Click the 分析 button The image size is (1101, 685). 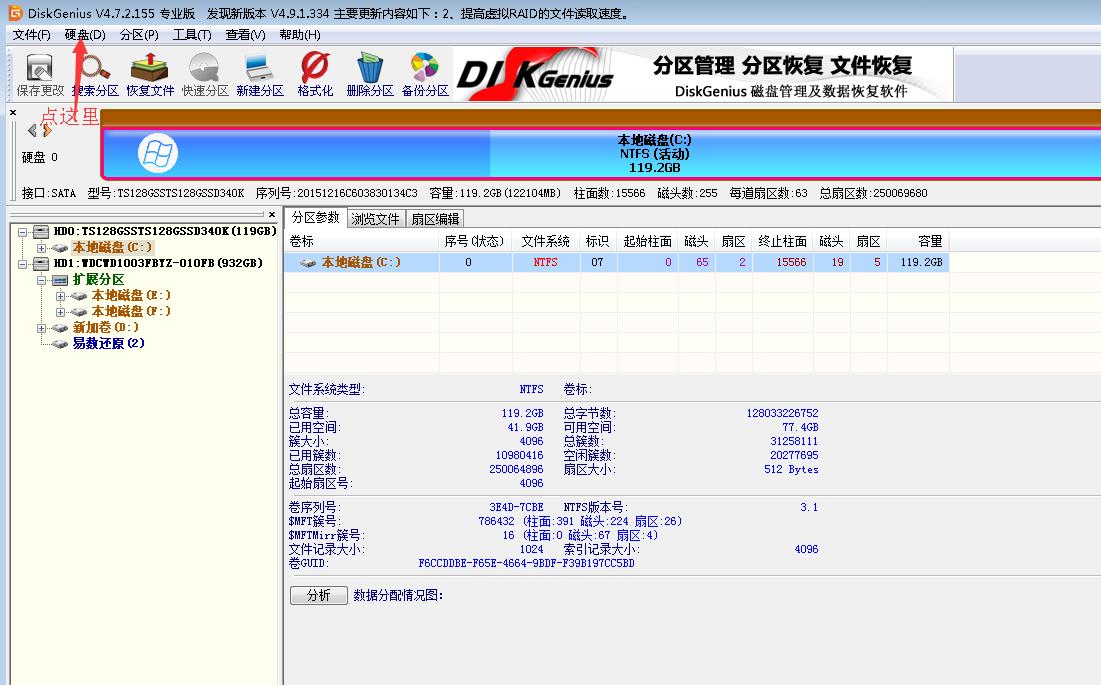click(318, 595)
